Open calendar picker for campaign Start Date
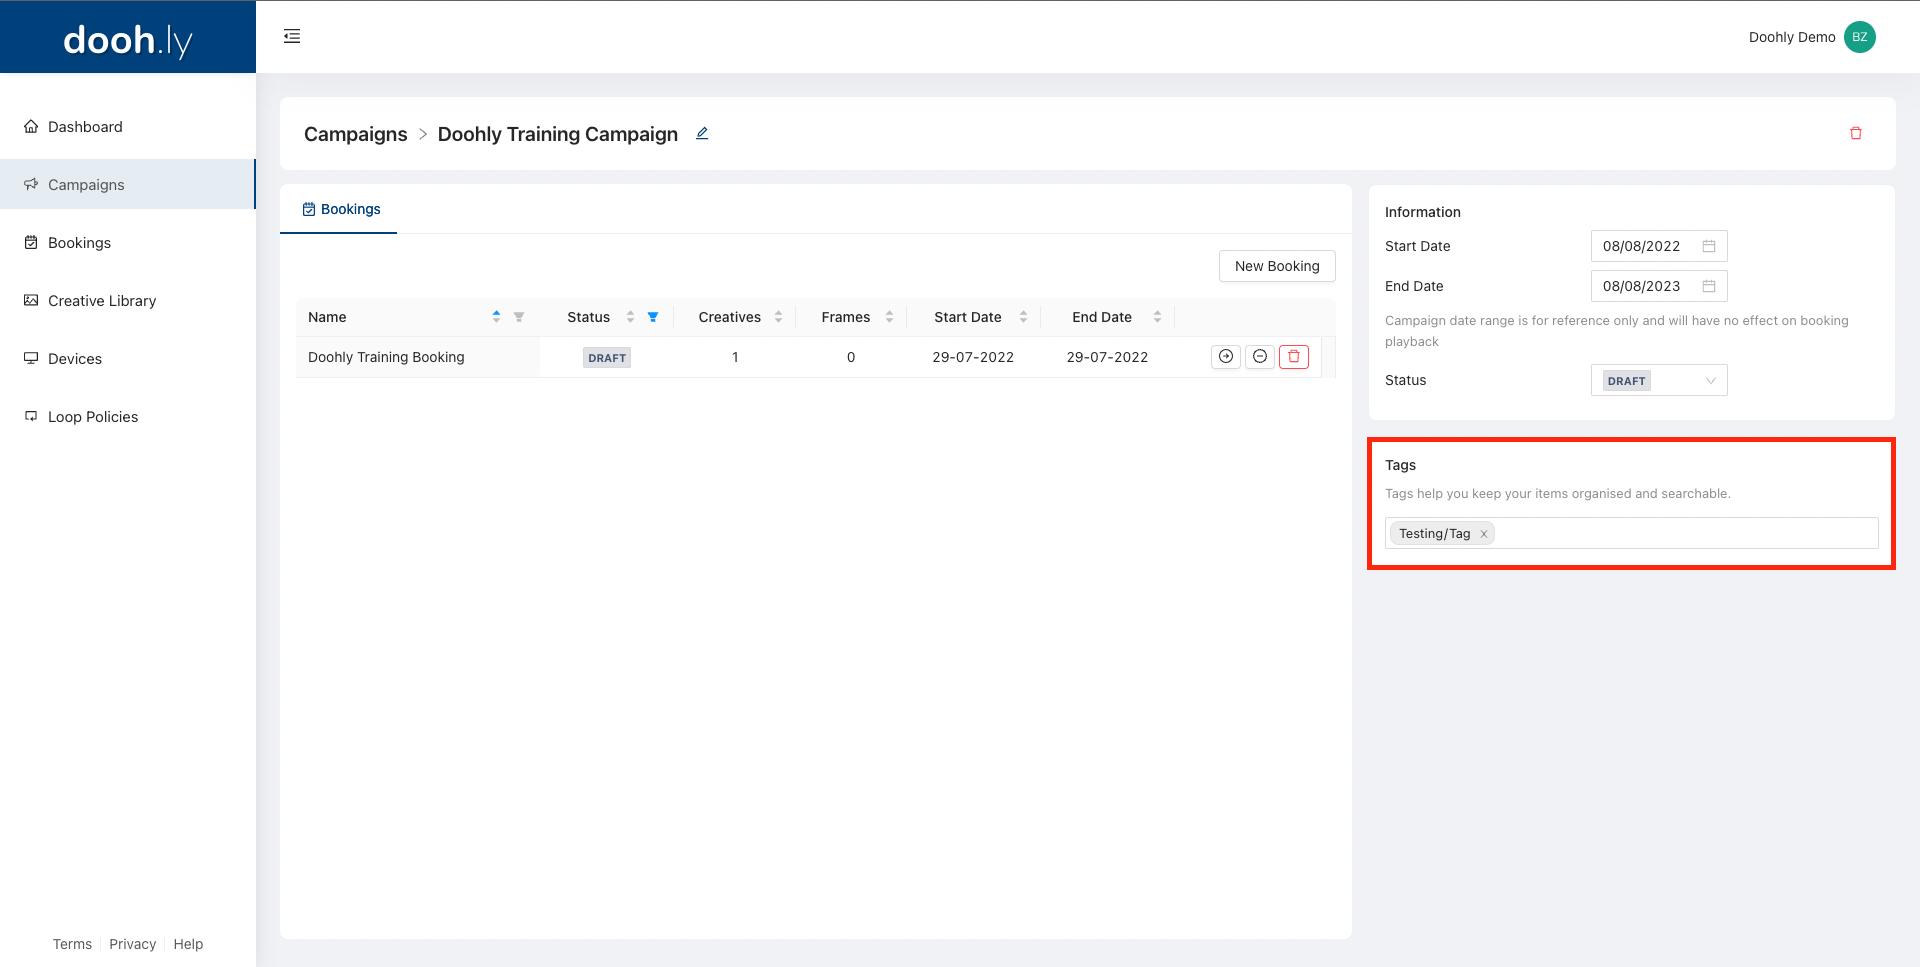 tap(1709, 246)
